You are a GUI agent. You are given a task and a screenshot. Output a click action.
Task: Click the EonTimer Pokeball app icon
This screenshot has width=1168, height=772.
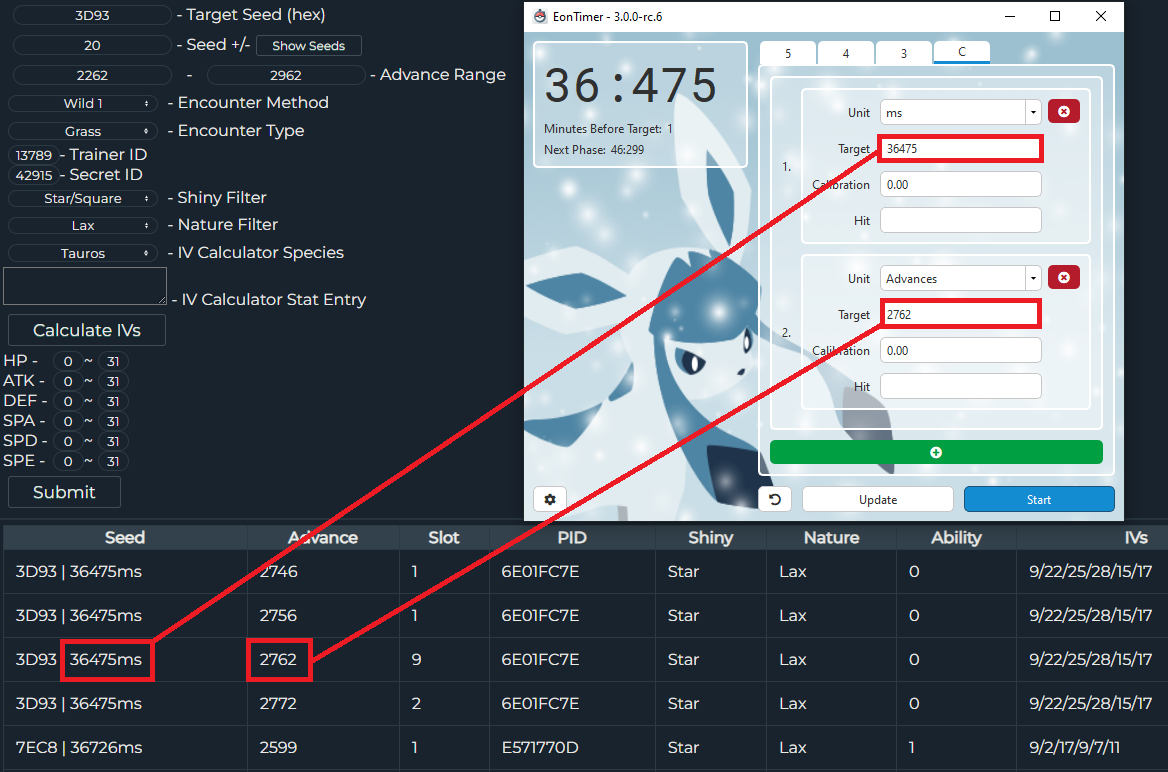coord(540,16)
